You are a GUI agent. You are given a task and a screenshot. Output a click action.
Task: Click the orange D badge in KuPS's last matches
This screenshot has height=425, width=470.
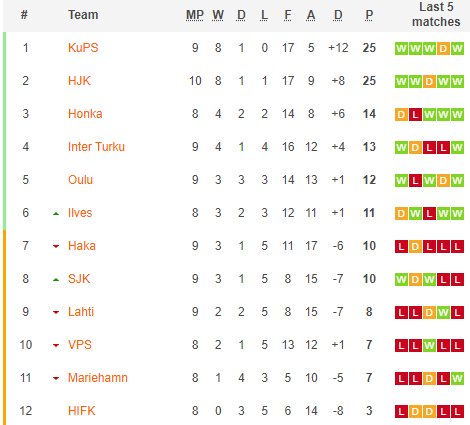pyautogui.click(x=443, y=49)
